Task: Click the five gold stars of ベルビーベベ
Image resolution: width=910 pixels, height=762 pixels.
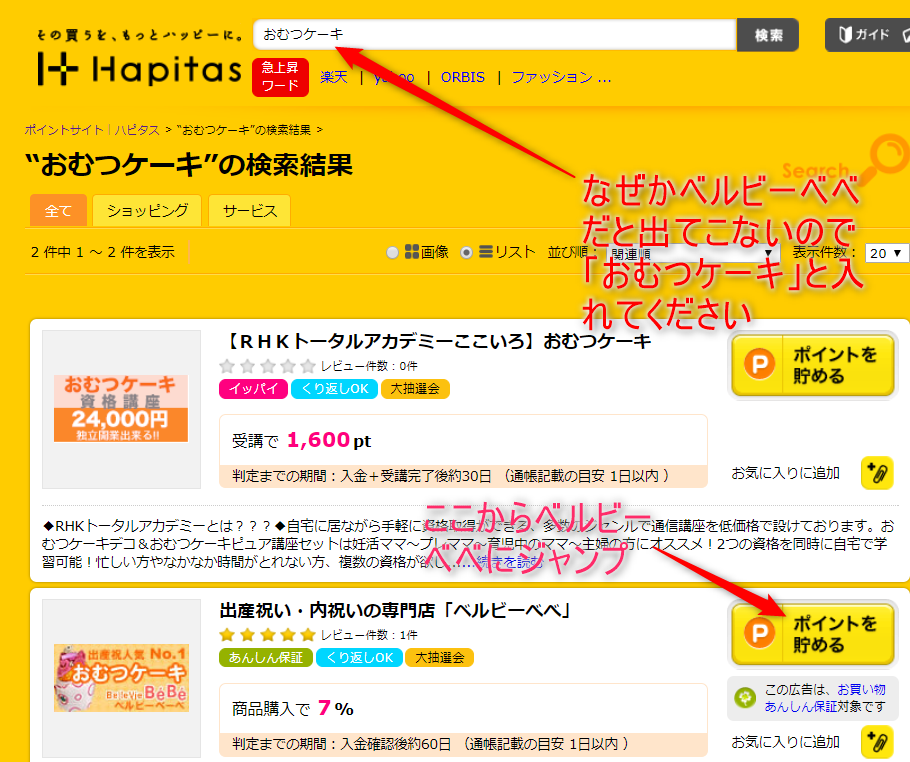Action: coord(268,635)
